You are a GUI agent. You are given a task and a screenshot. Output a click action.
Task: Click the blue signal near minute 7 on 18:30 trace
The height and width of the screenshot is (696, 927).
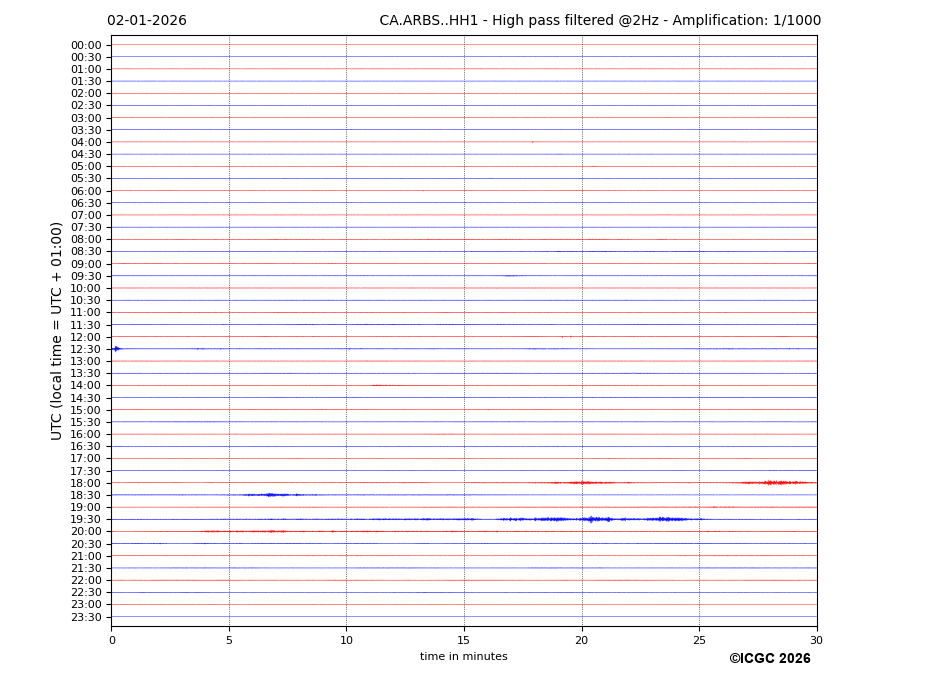point(268,495)
